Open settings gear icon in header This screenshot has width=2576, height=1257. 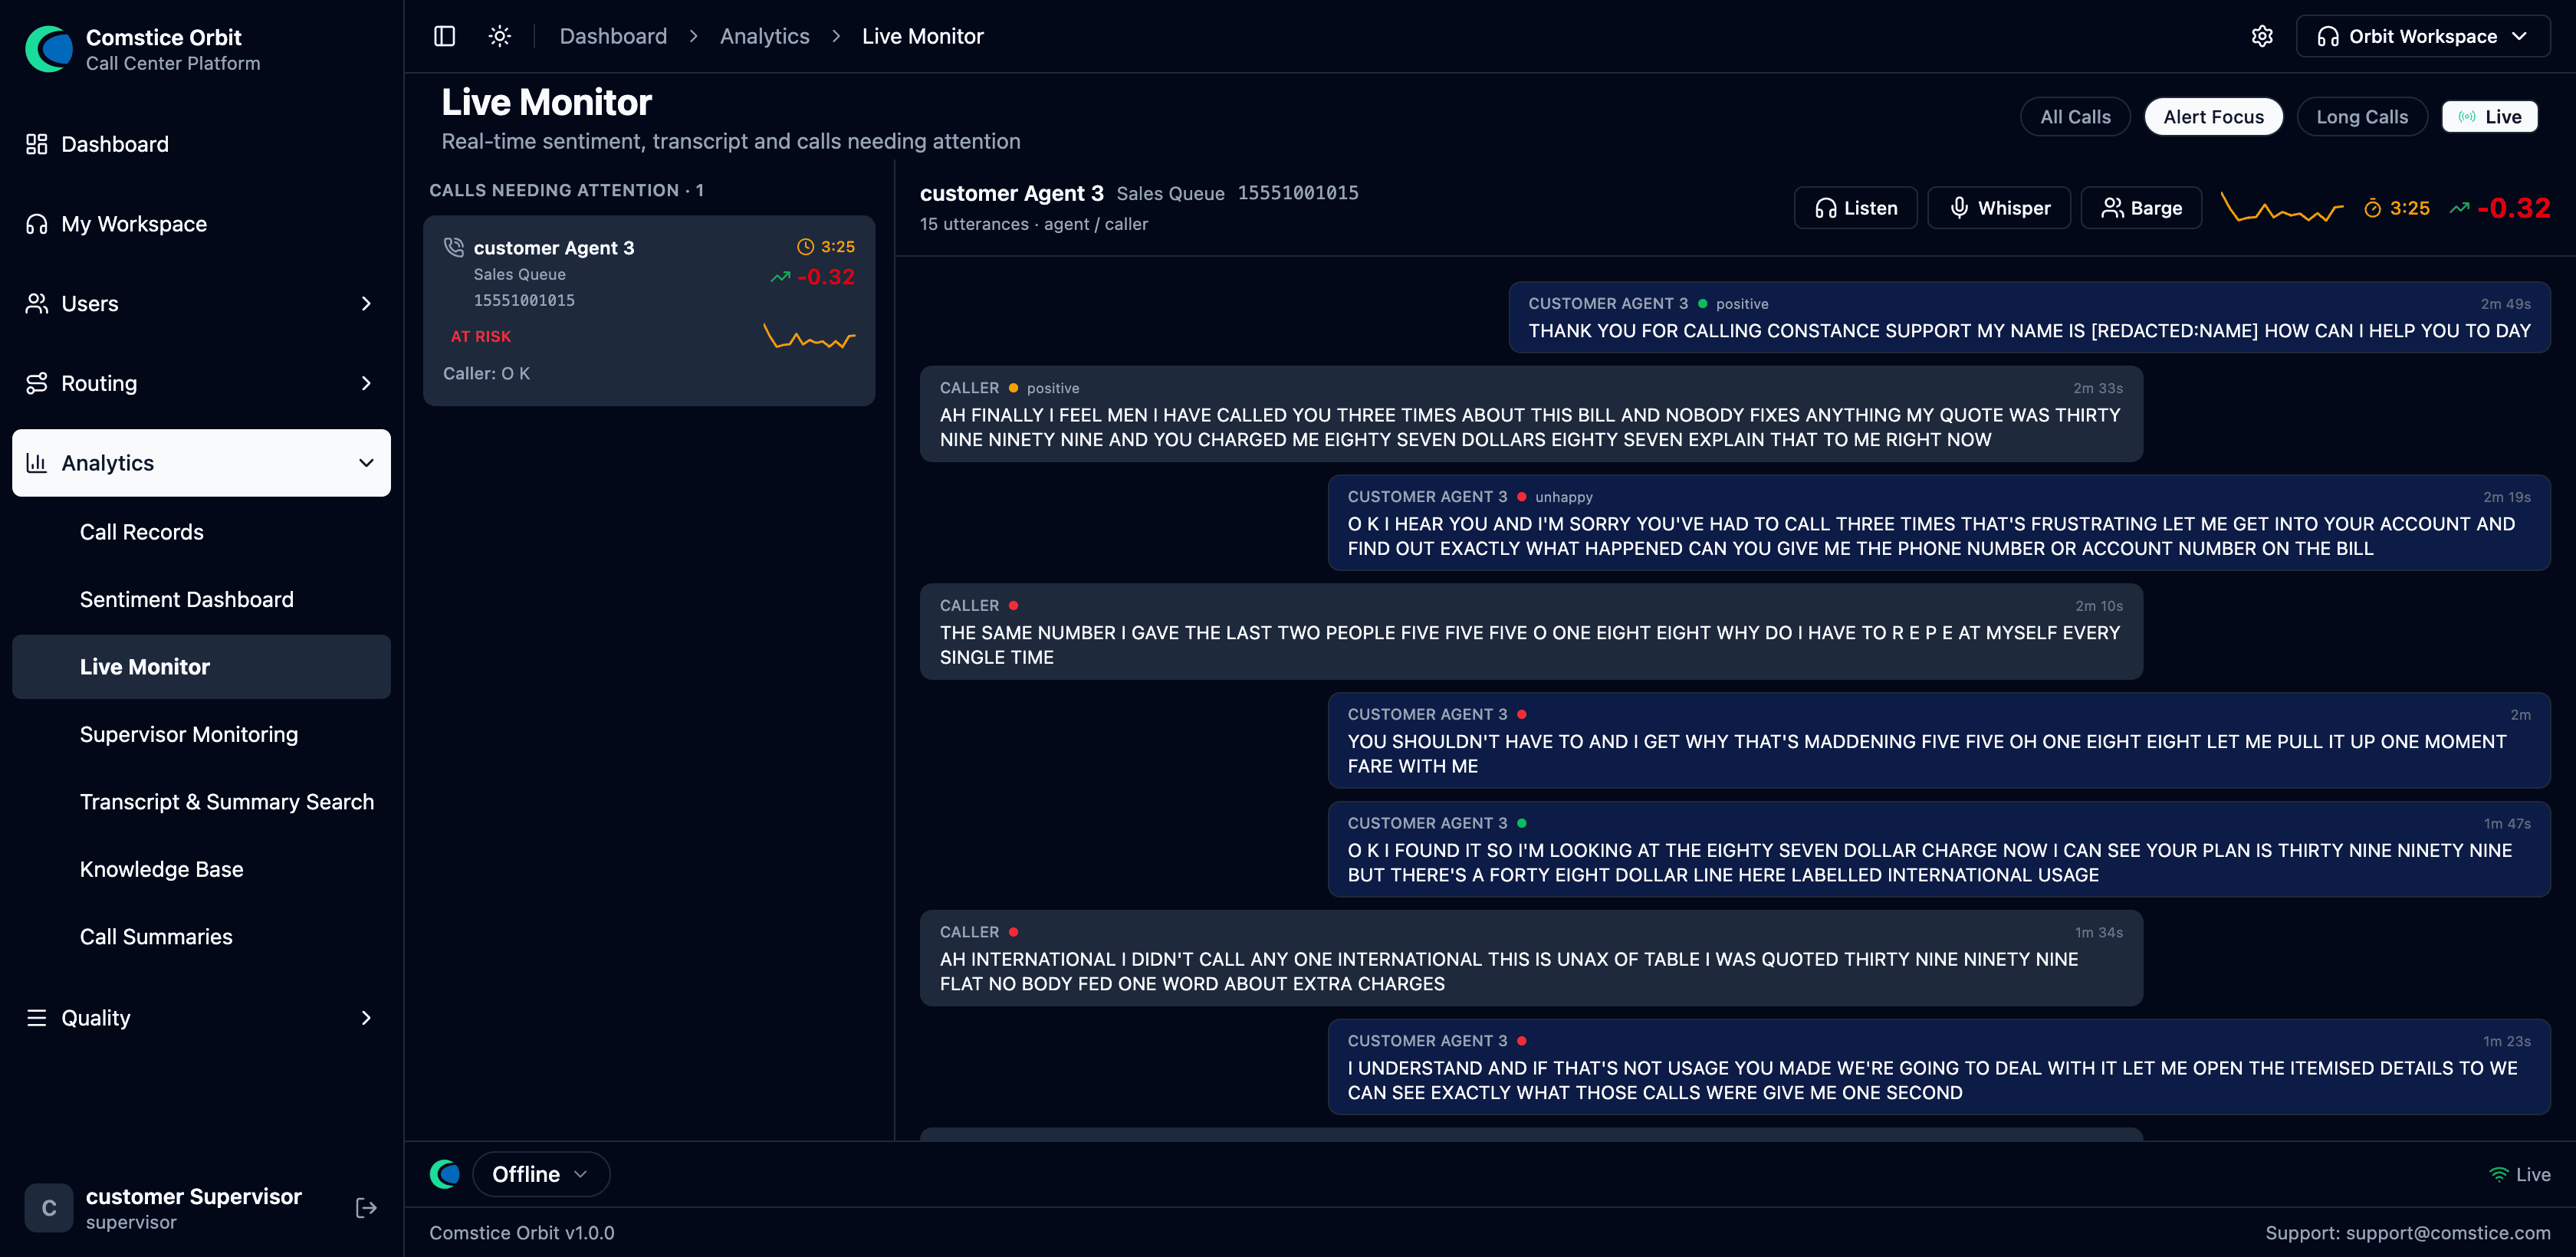point(2262,36)
